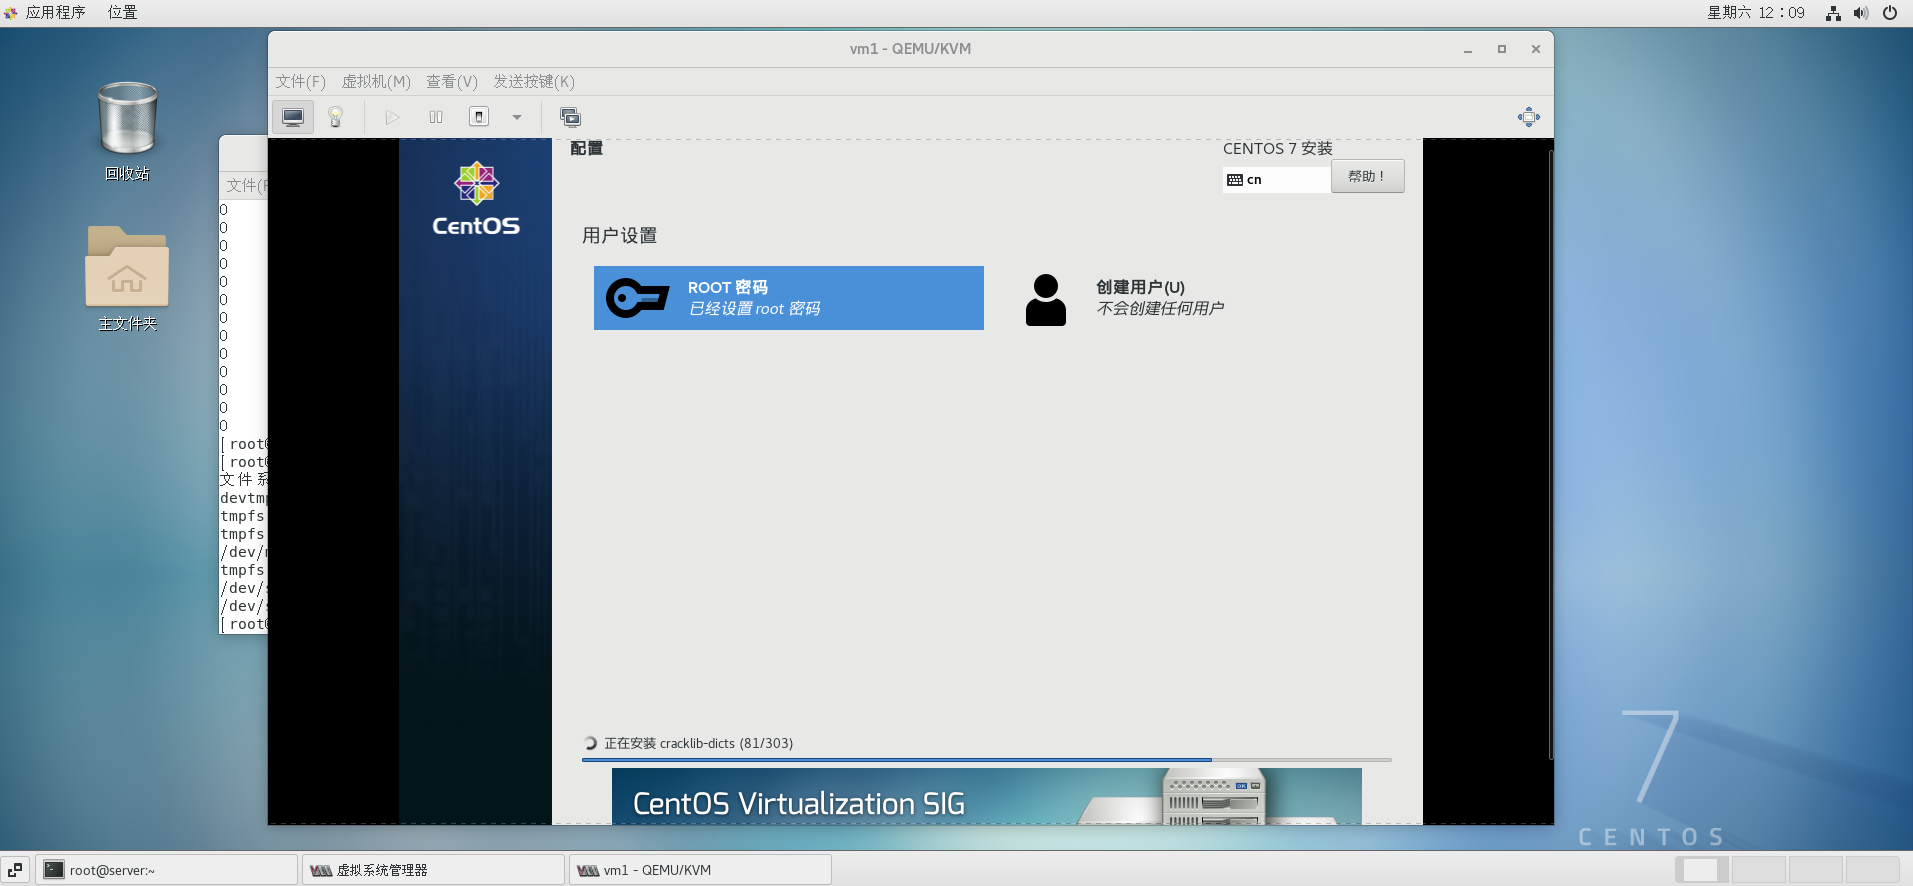This screenshot has height=886, width=1913.
Task: Show virtual hardware details lightbulb
Action: pos(336,117)
